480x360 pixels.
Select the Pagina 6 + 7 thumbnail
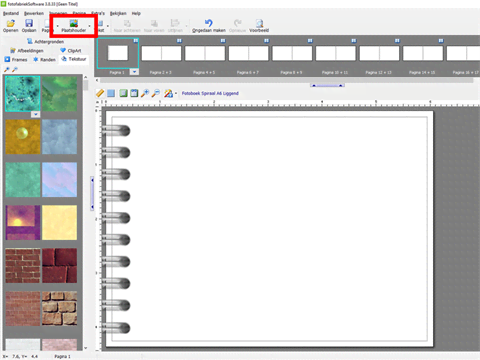248,53
